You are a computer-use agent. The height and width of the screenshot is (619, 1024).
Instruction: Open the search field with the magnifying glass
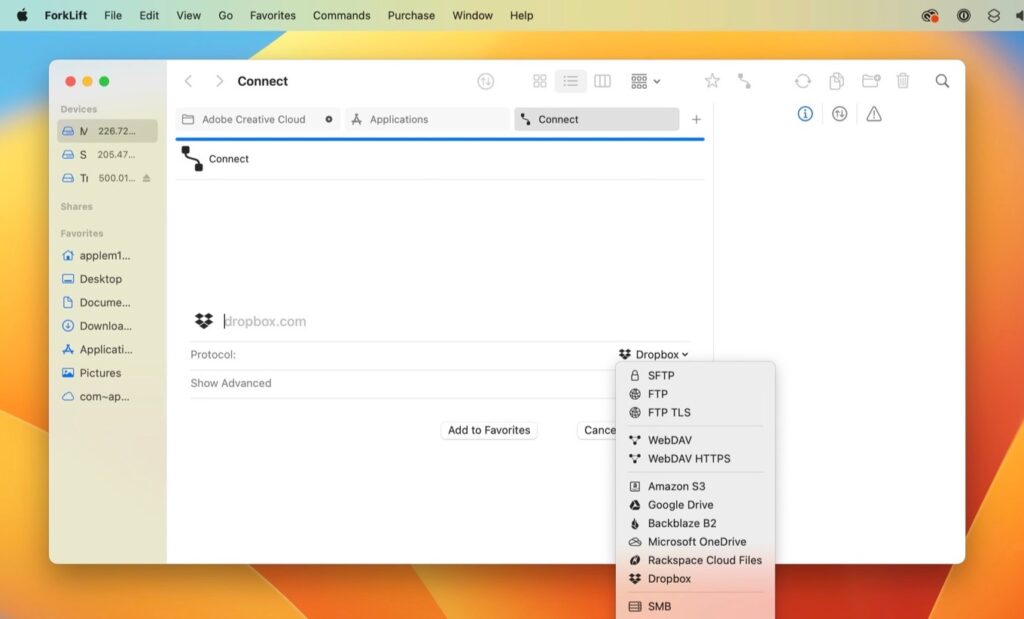click(x=941, y=81)
